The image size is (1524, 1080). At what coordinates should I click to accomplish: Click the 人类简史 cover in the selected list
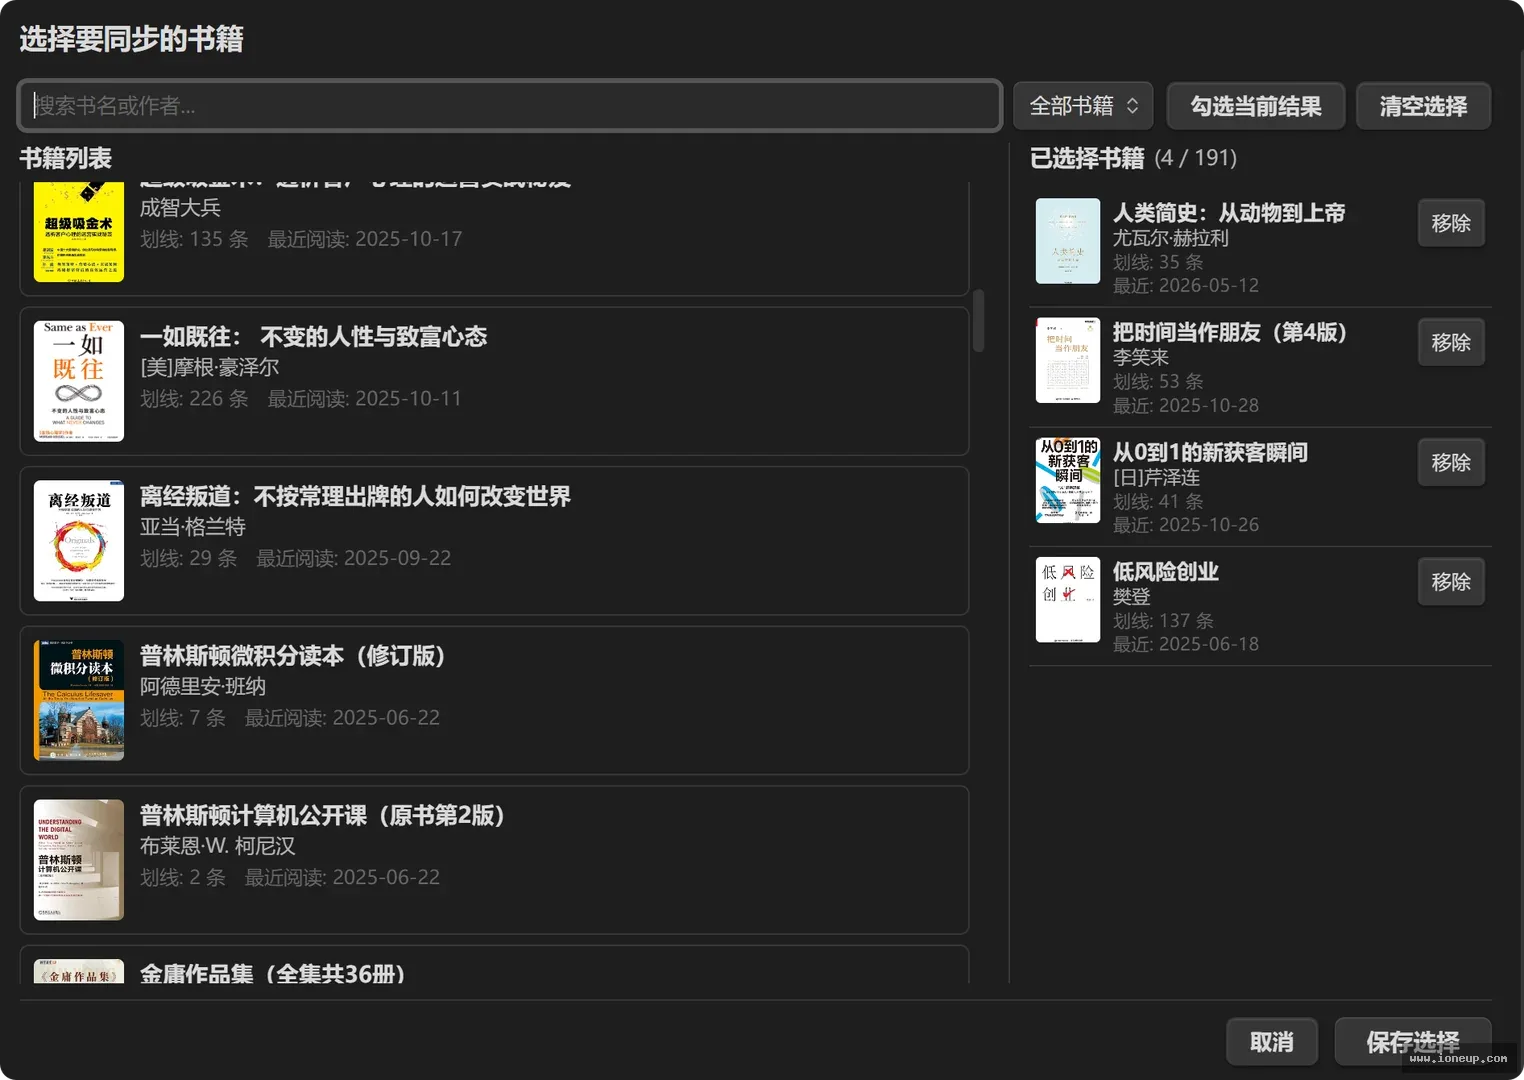(x=1068, y=241)
